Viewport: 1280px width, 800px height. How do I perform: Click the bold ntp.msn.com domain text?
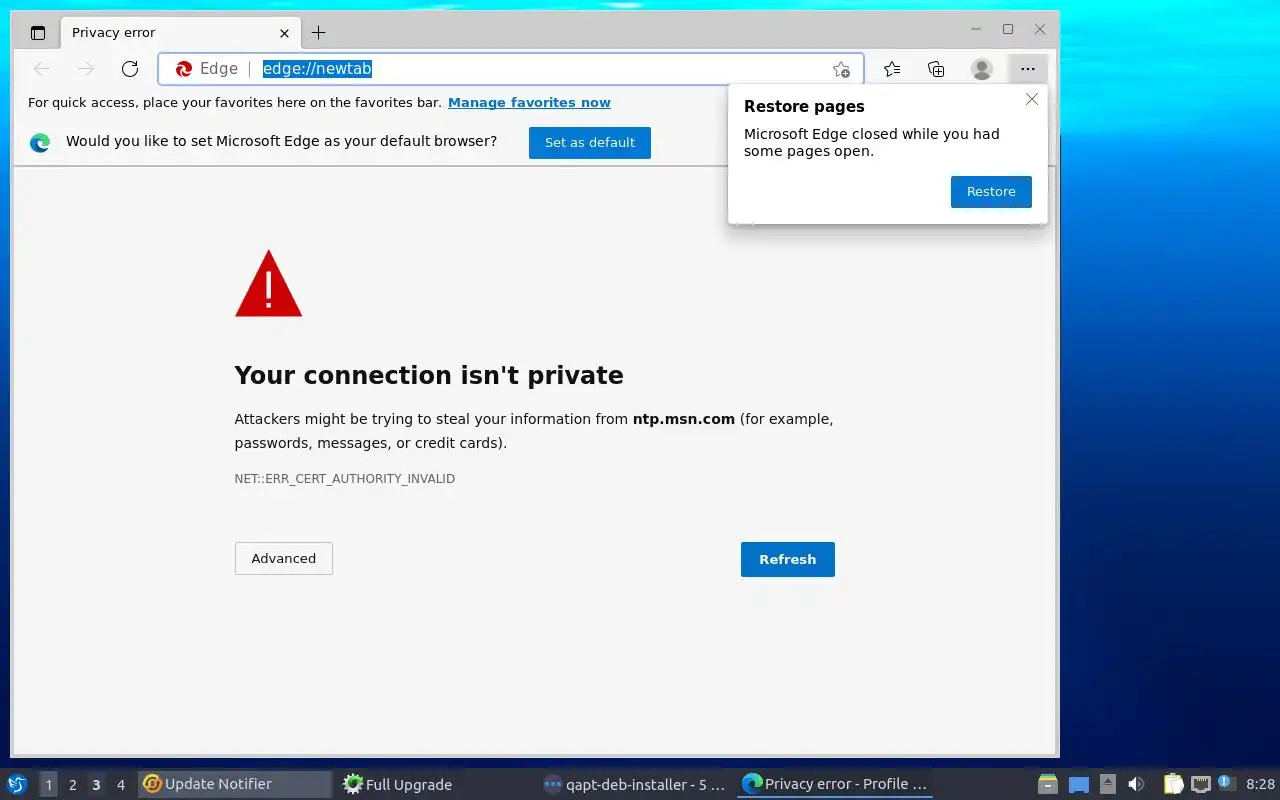684,419
